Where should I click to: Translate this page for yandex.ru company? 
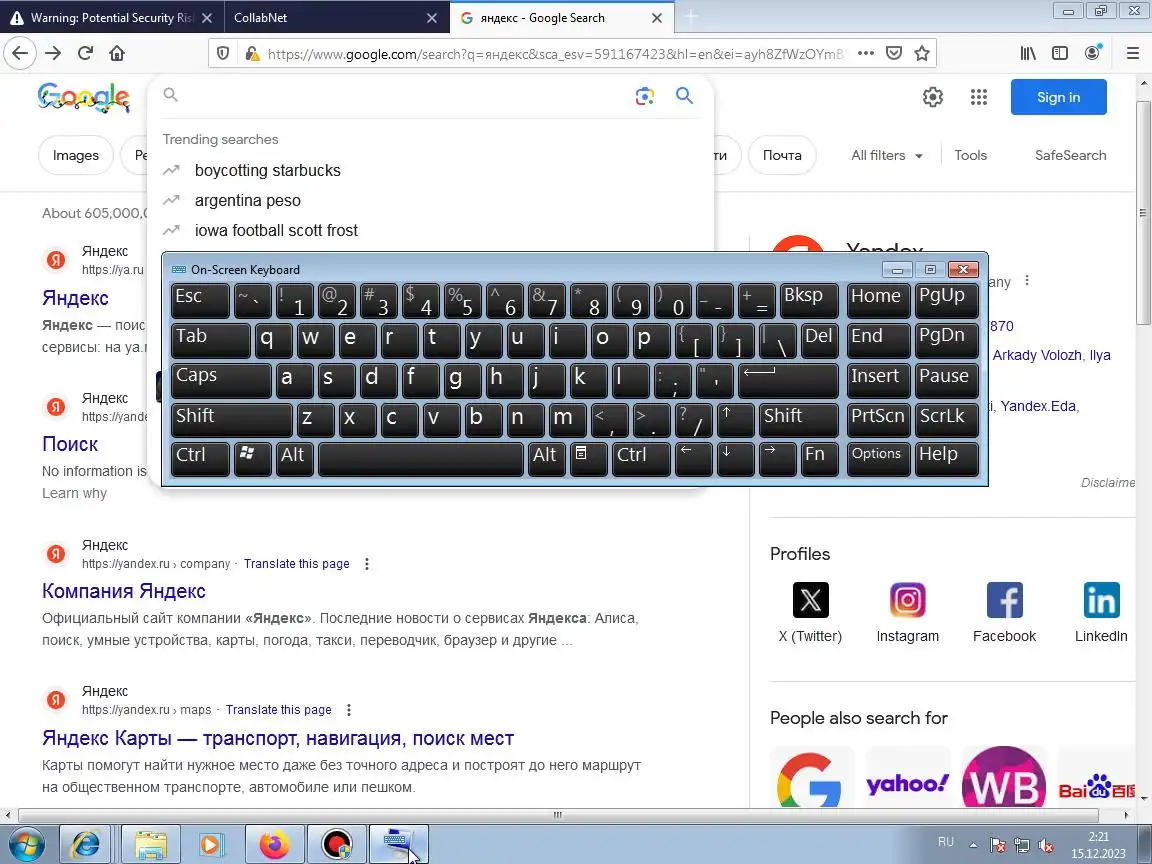[296, 564]
